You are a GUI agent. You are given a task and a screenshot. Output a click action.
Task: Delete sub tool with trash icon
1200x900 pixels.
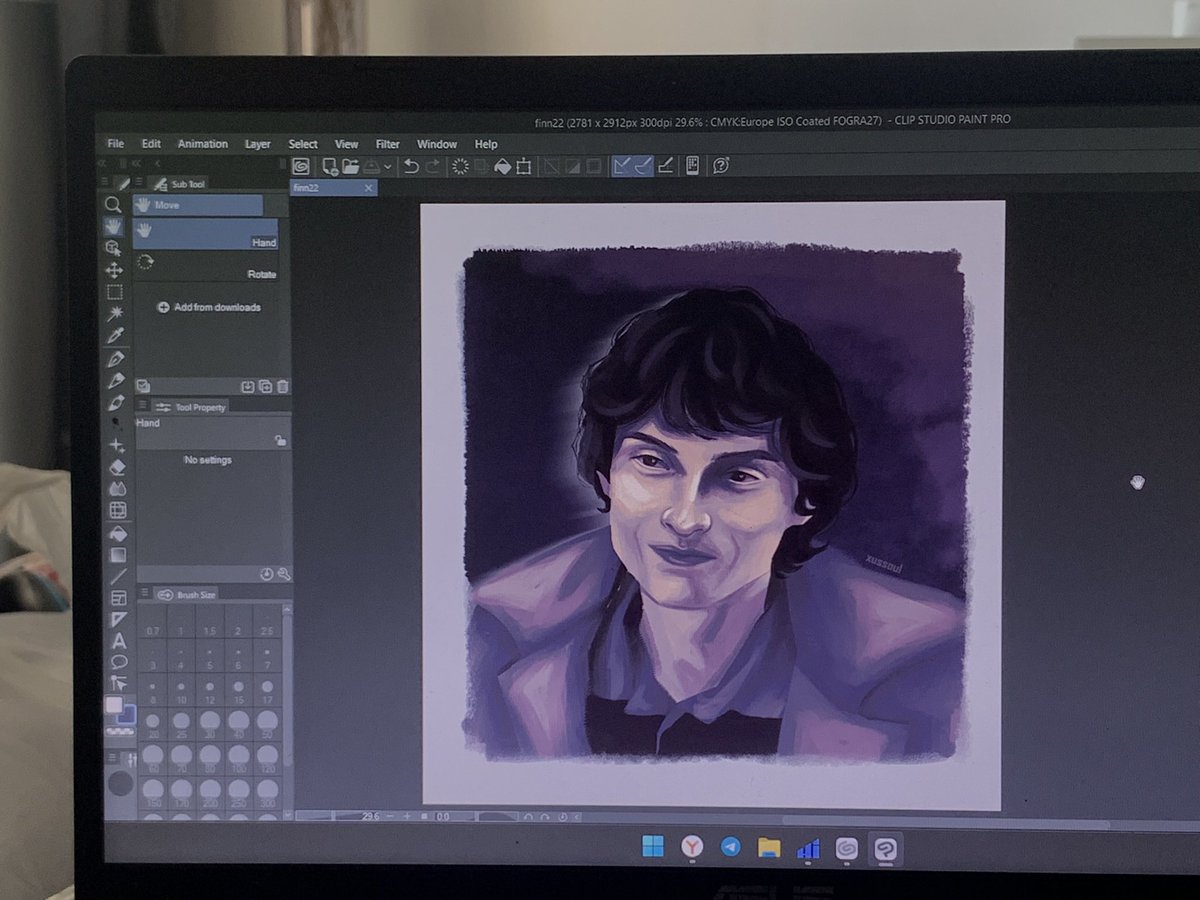click(283, 387)
